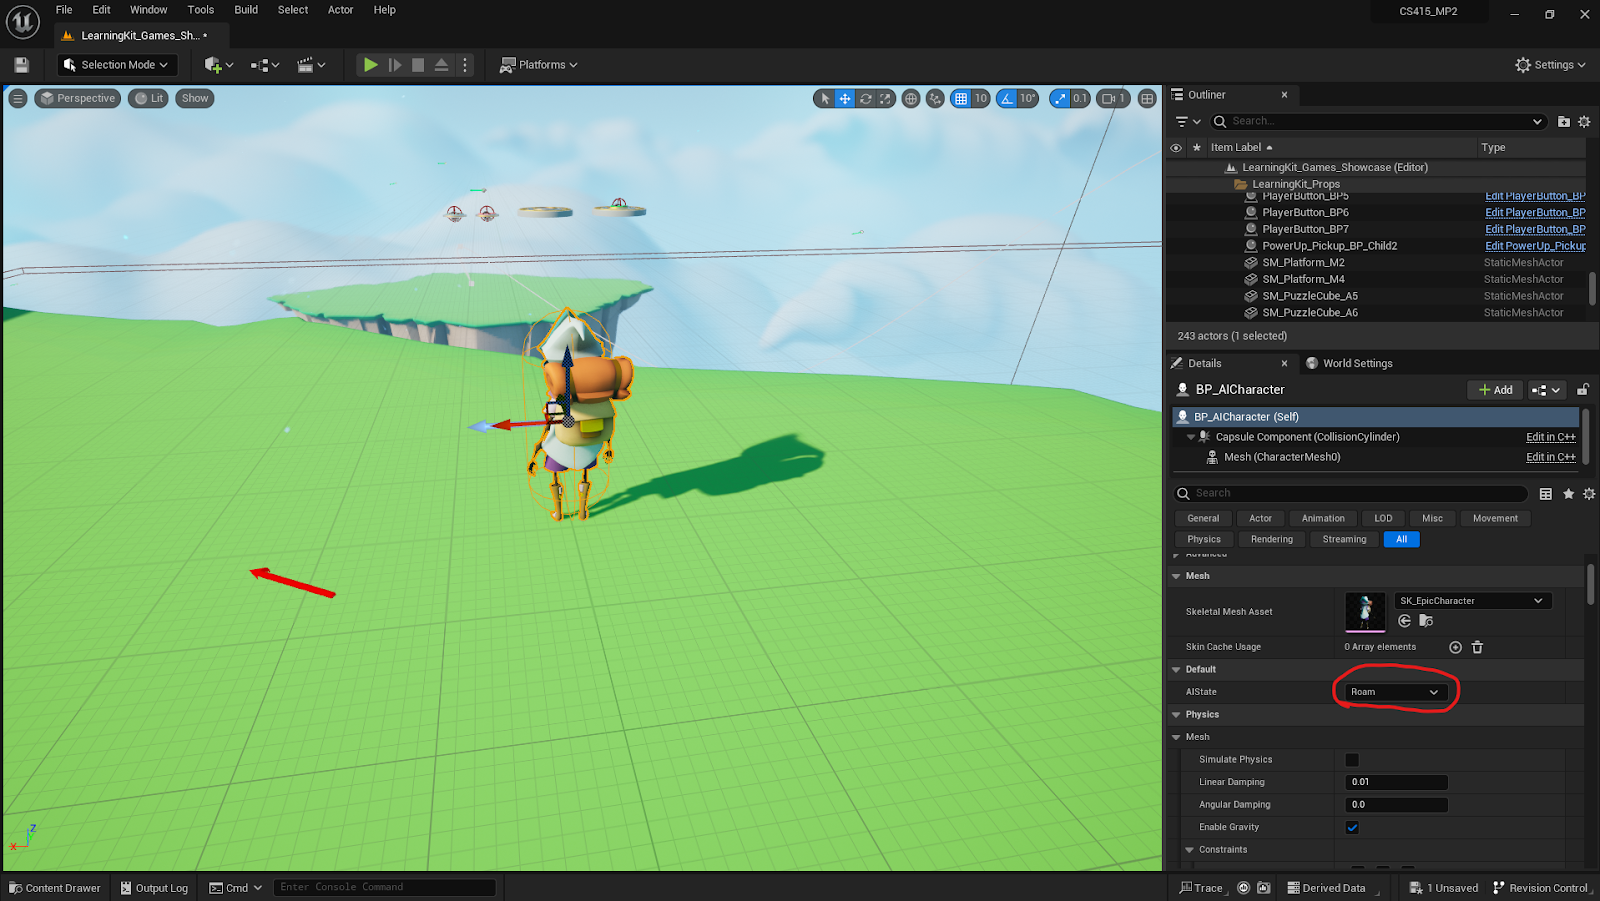The width and height of the screenshot is (1600, 901).
Task: Adjust camera speed setting button
Action: point(1114,98)
